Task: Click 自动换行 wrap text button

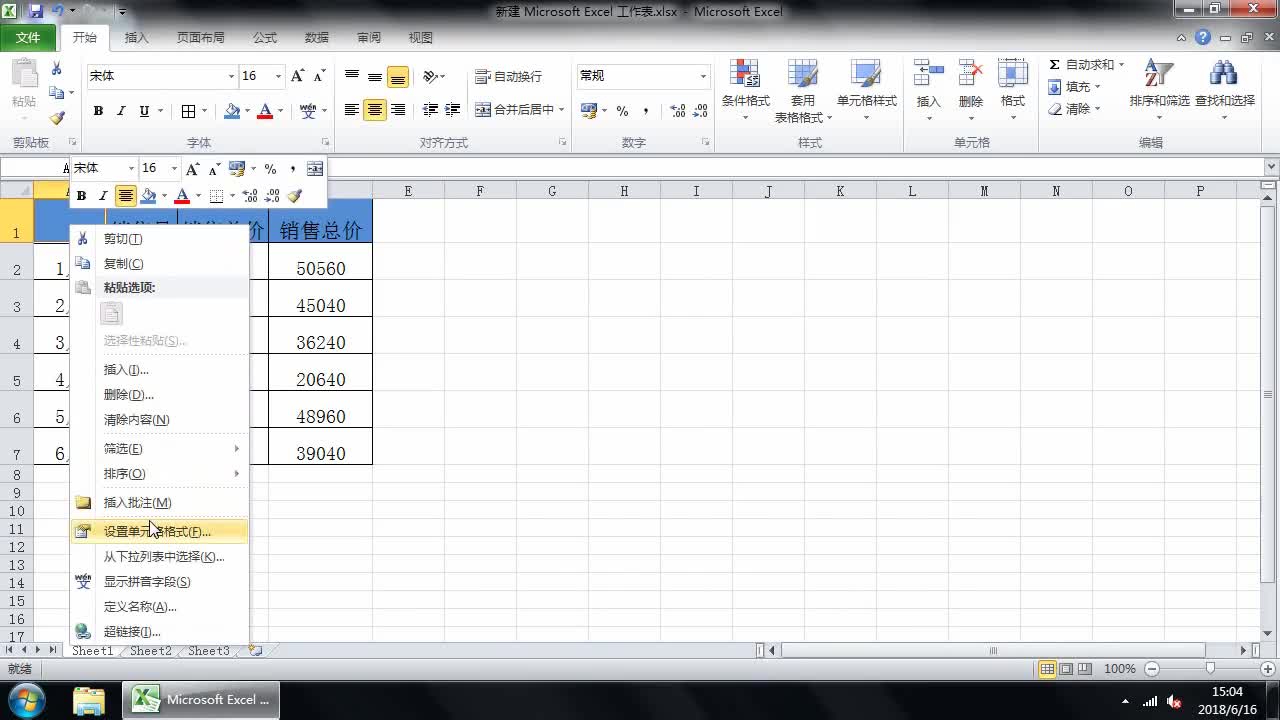Action: click(508, 76)
